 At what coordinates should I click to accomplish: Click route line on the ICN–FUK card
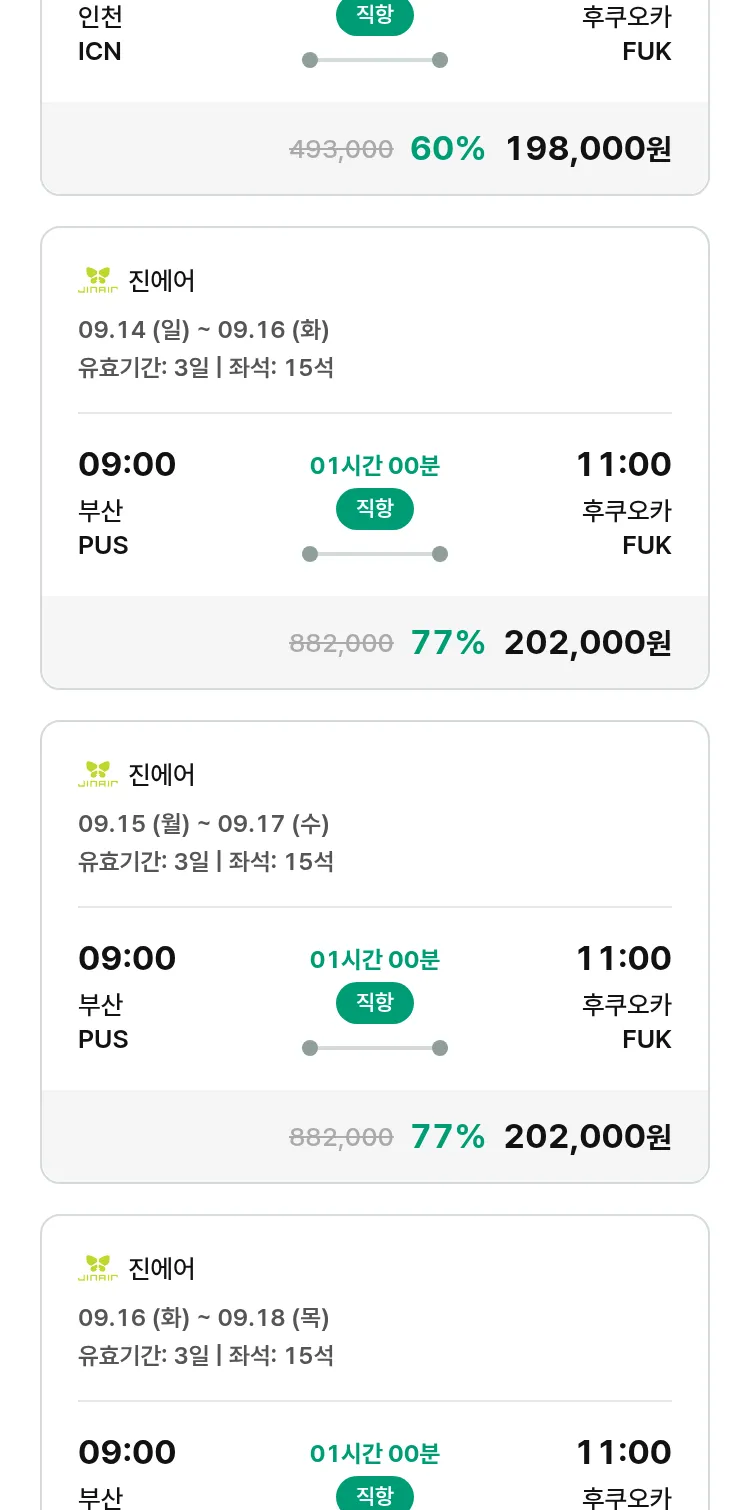[x=375, y=60]
